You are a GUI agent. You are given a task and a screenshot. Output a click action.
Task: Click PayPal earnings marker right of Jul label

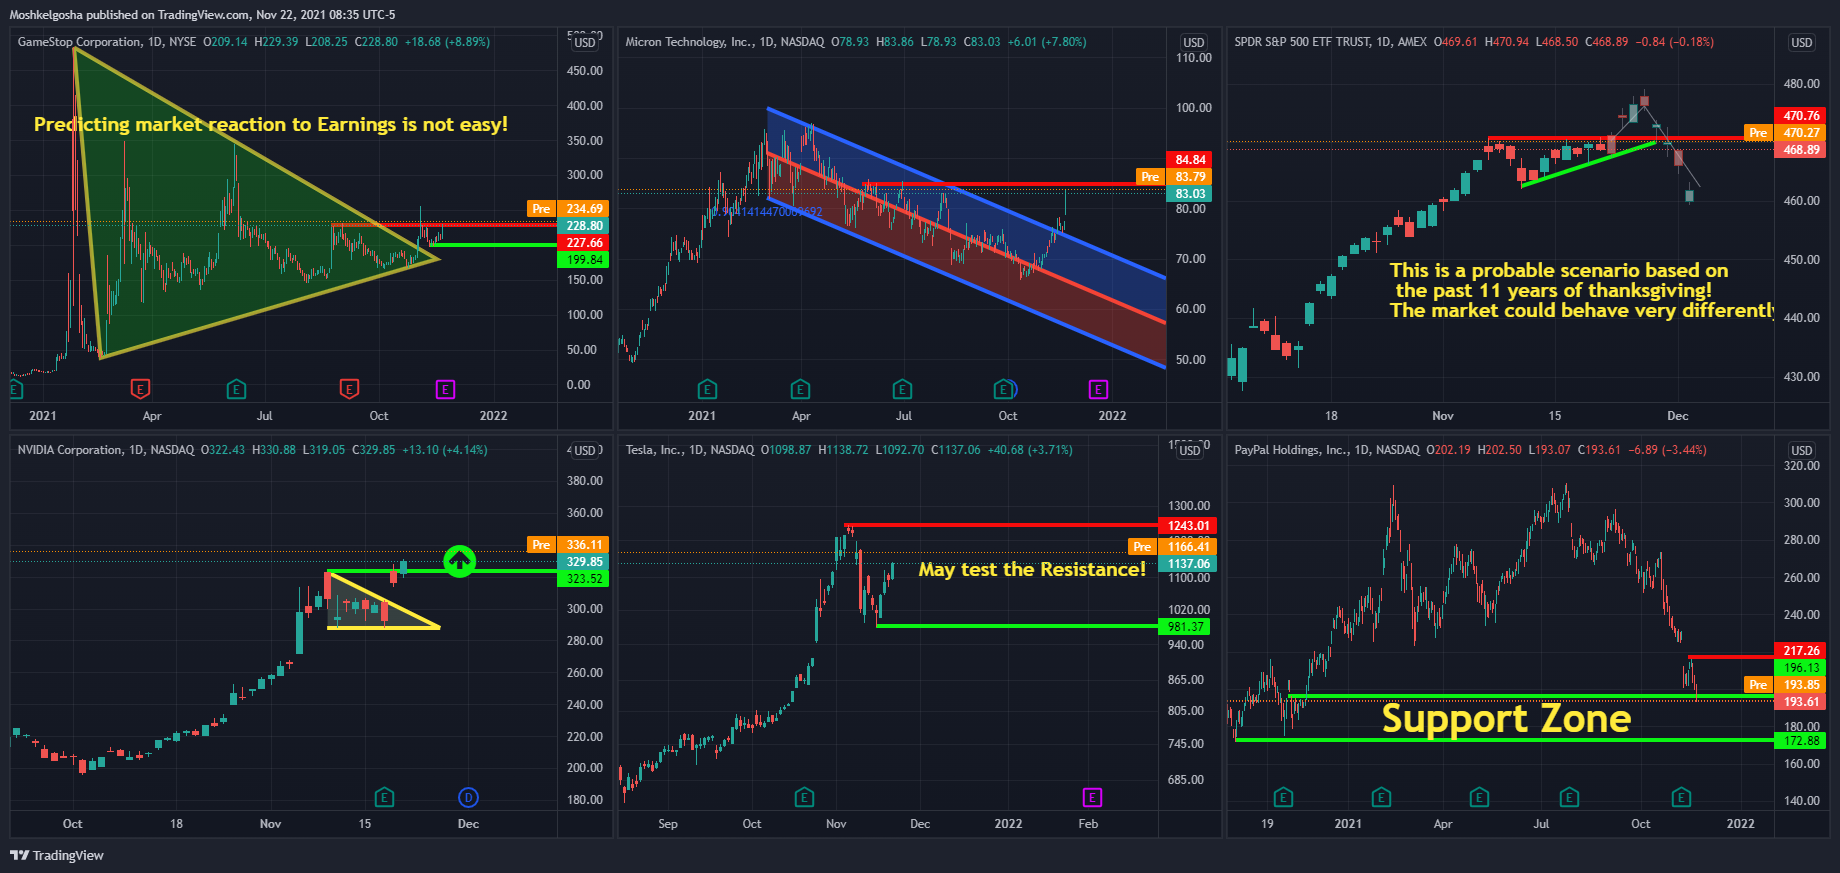[x=1569, y=797]
